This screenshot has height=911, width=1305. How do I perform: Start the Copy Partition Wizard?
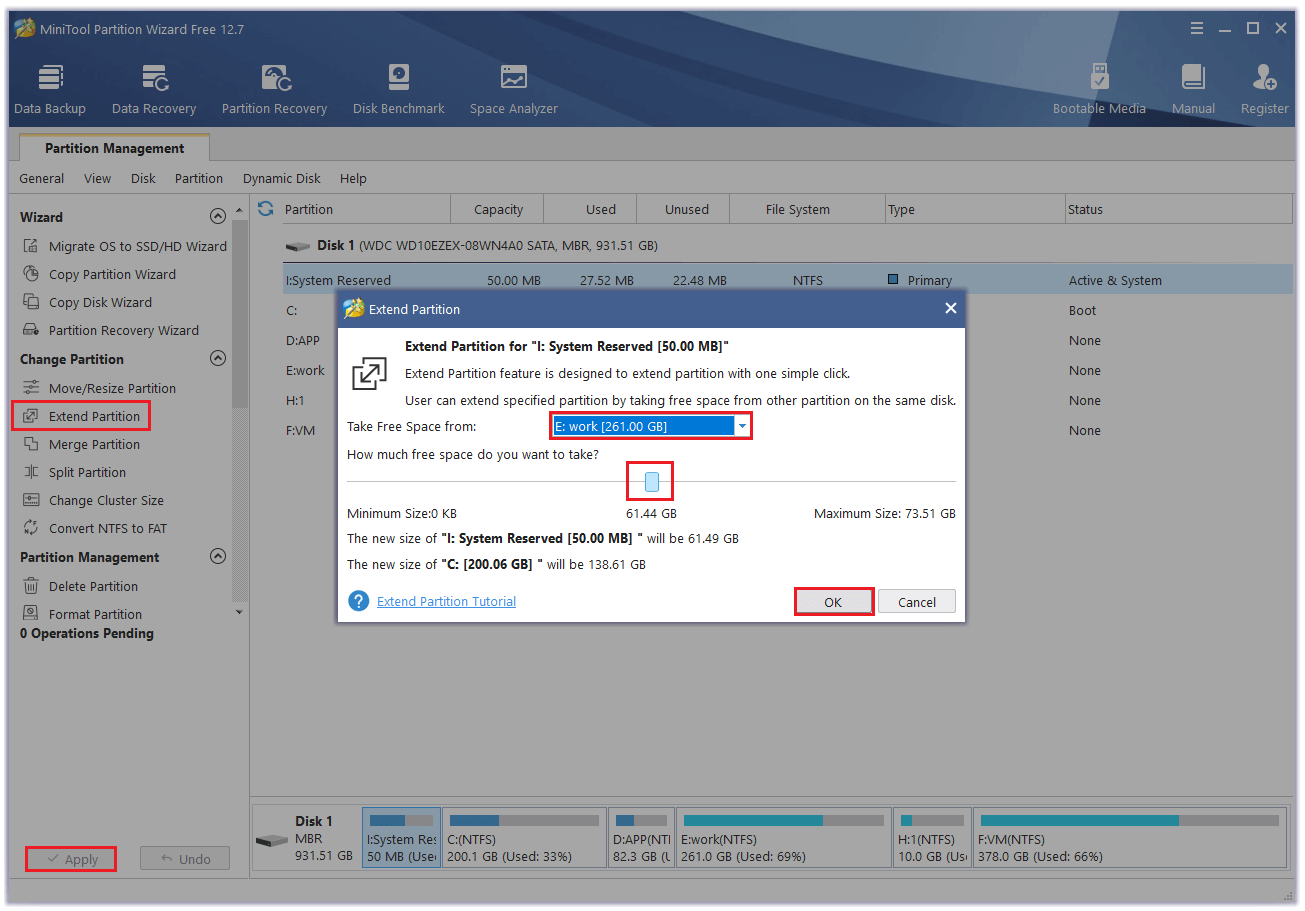[99, 274]
